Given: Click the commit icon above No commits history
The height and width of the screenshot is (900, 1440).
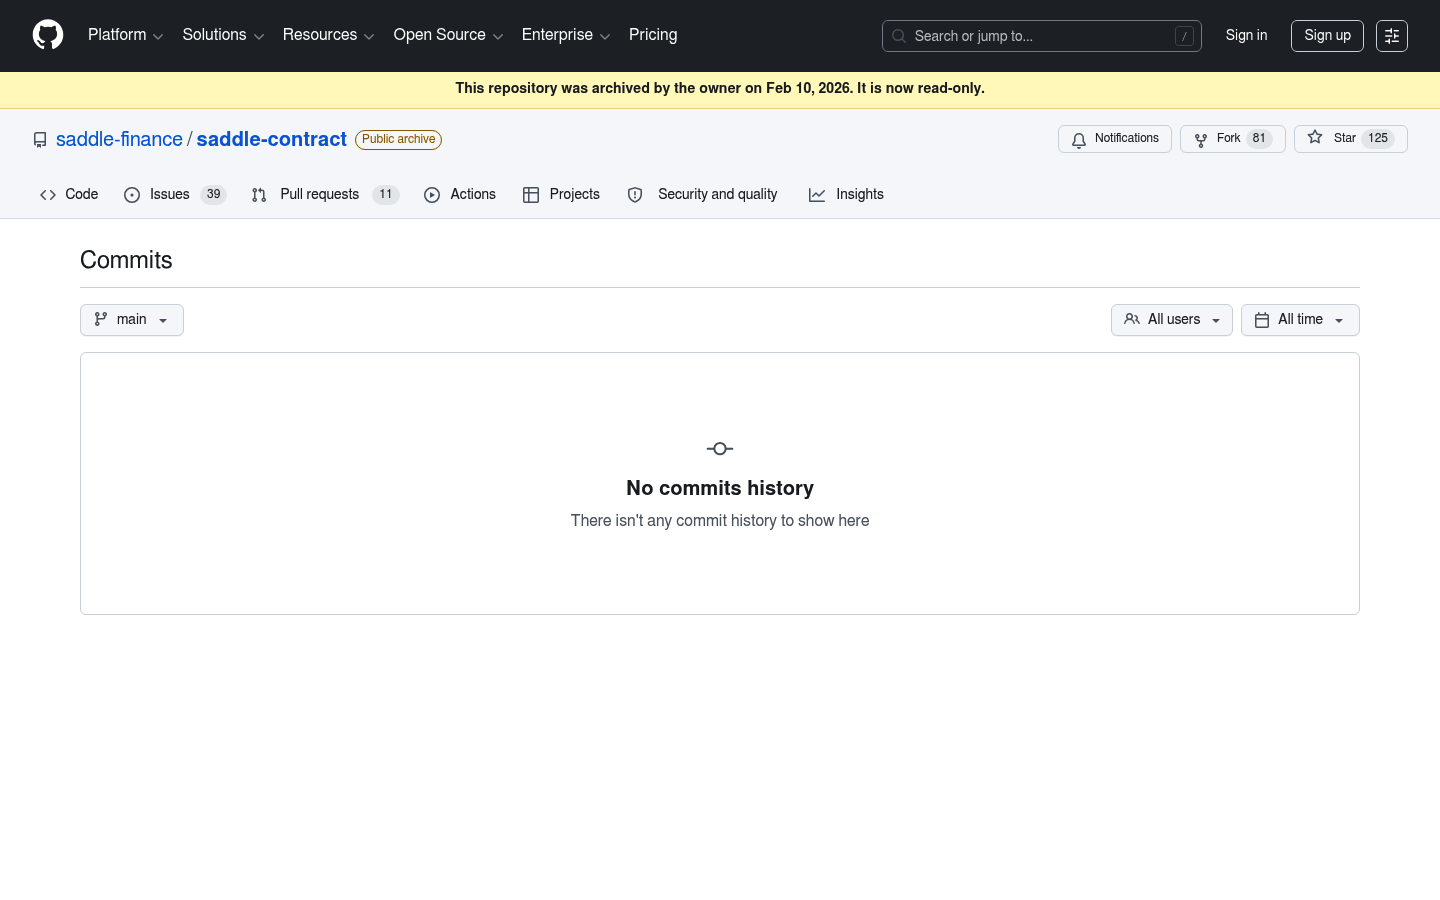Looking at the screenshot, I should tap(720, 449).
